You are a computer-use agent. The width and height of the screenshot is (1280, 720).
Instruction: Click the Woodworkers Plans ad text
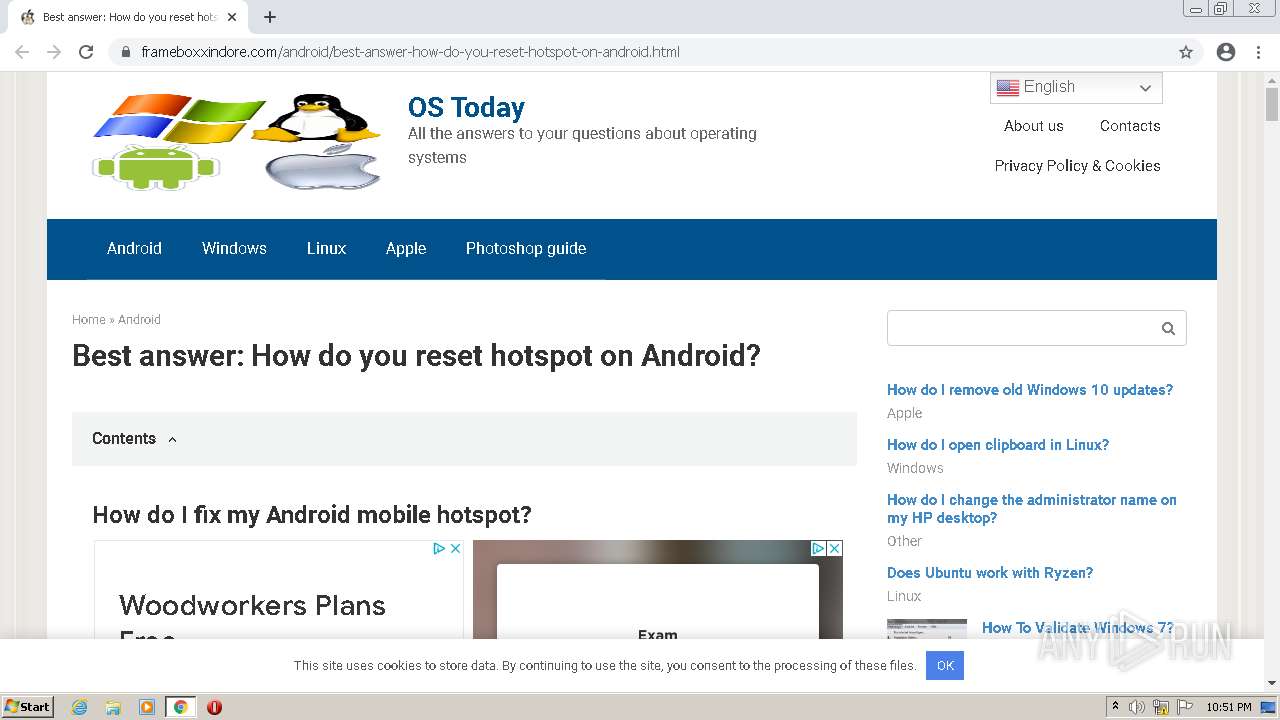pyautogui.click(x=252, y=606)
